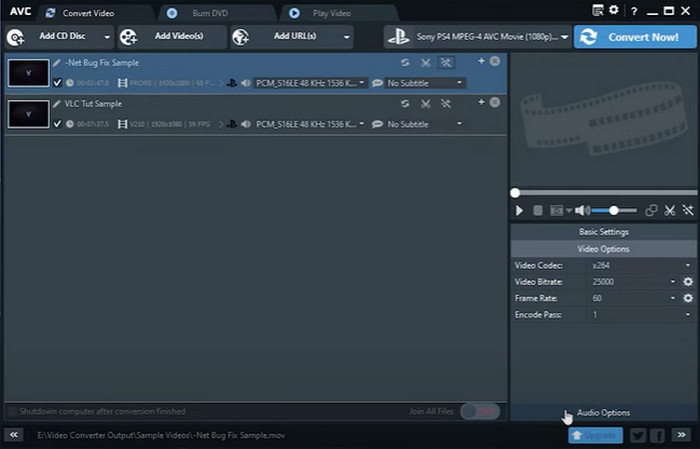Open the Encode Pass dropdown
Screen dimensions: 700x449
[641, 315]
